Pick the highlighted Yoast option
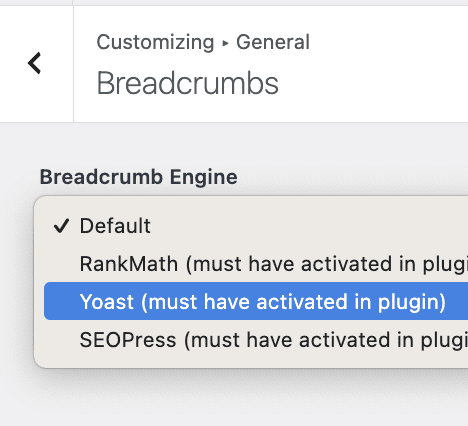The width and height of the screenshot is (468, 426). (256, 301)
